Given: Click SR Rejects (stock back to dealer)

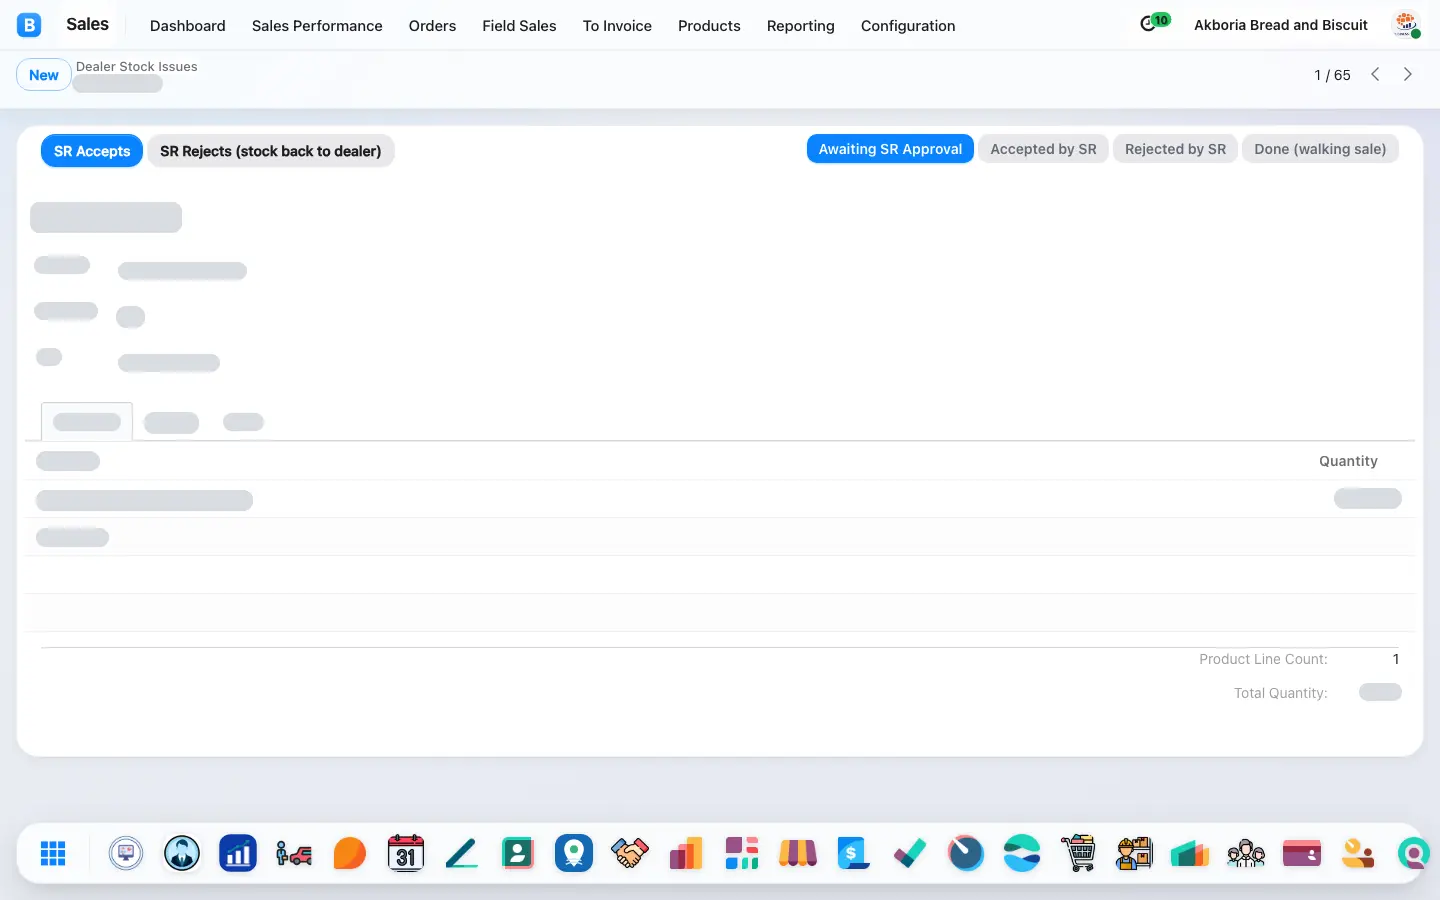Looking at the screenshot, I should pos(270,151).
